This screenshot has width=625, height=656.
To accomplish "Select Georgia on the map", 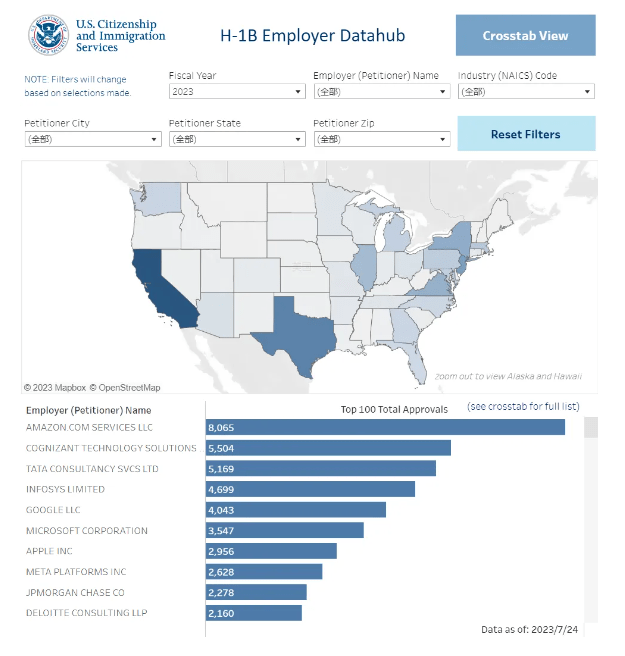I will (x=404, y=326).
